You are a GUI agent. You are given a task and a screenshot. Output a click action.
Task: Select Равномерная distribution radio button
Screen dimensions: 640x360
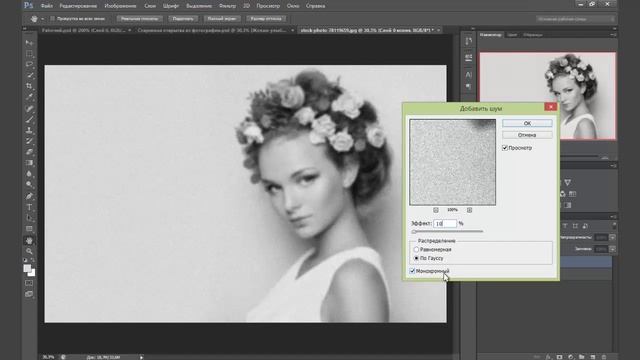(x=416, y=249)
